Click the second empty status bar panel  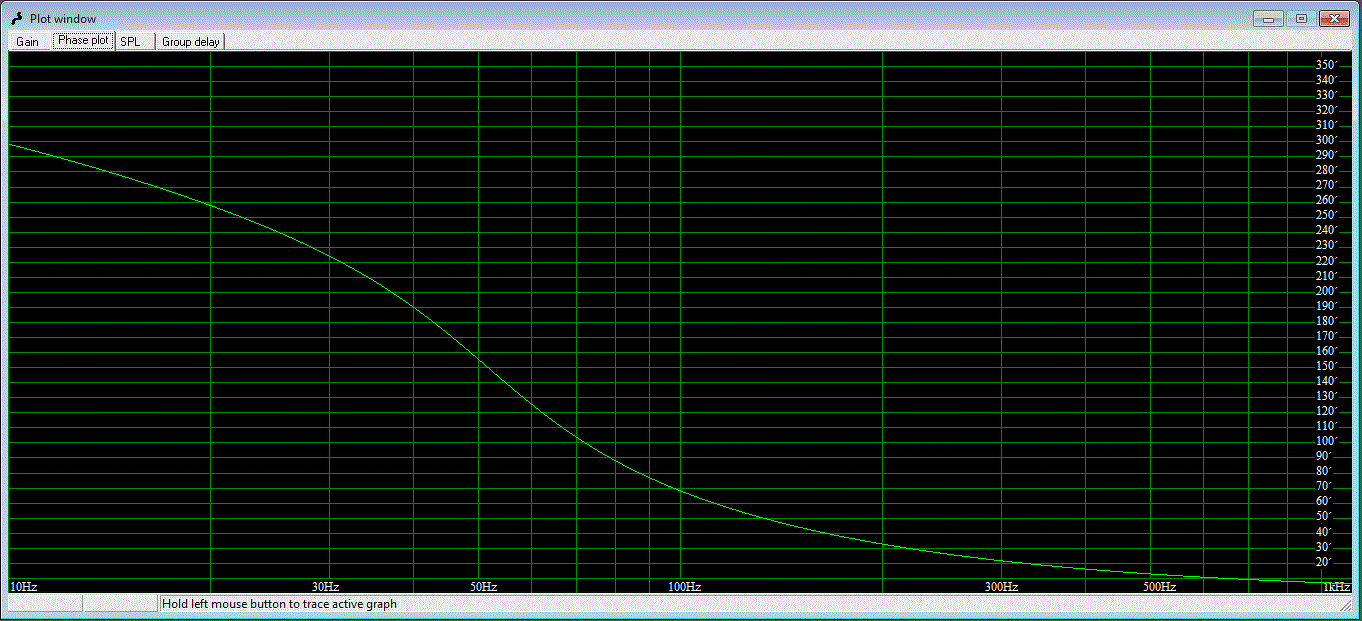[121, 604]
